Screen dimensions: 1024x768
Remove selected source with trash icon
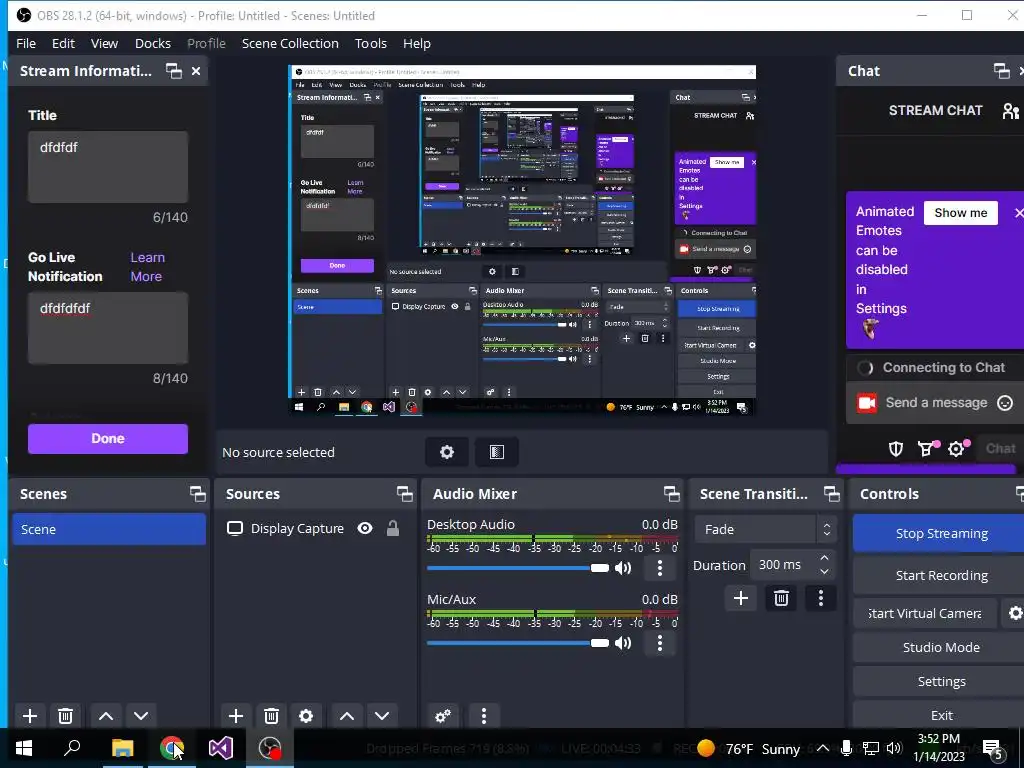(271, 716)
